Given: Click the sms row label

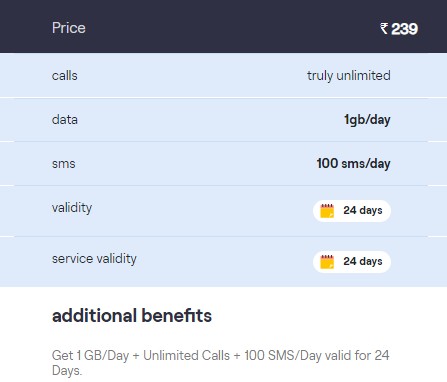Looking at the screenshot, I should point(64,164).
